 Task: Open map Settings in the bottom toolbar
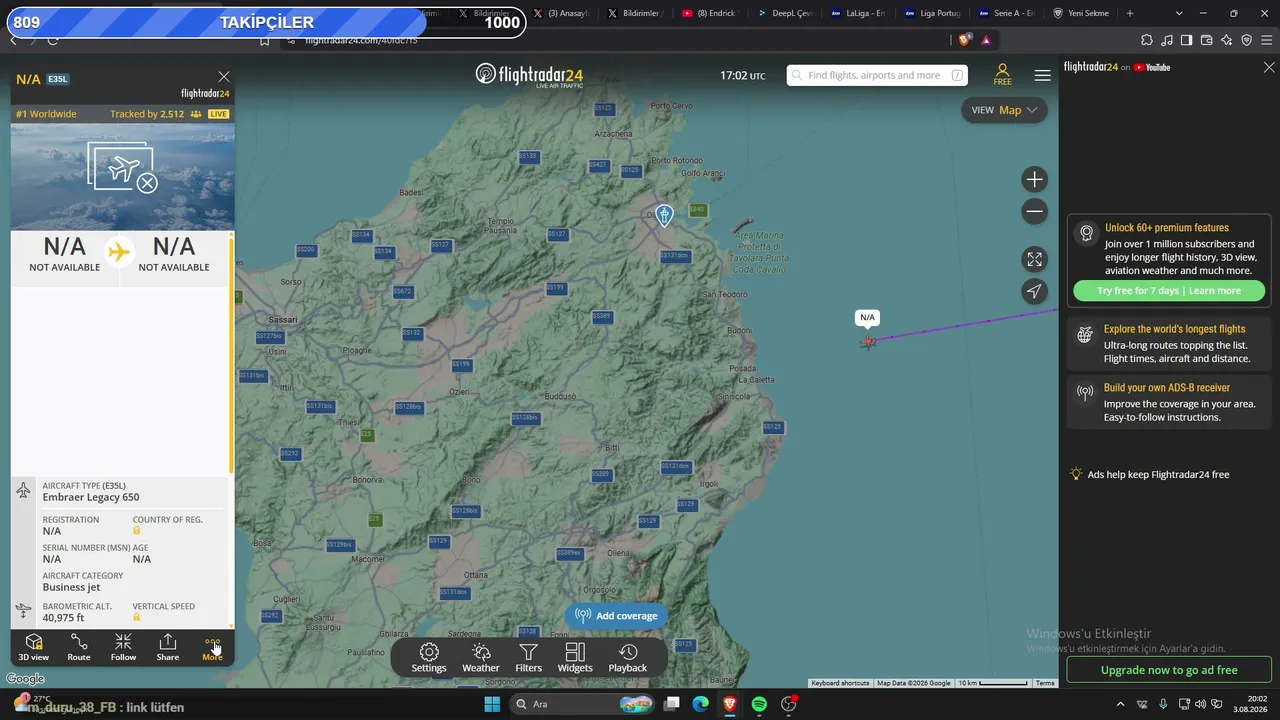[x=429, y=658]
